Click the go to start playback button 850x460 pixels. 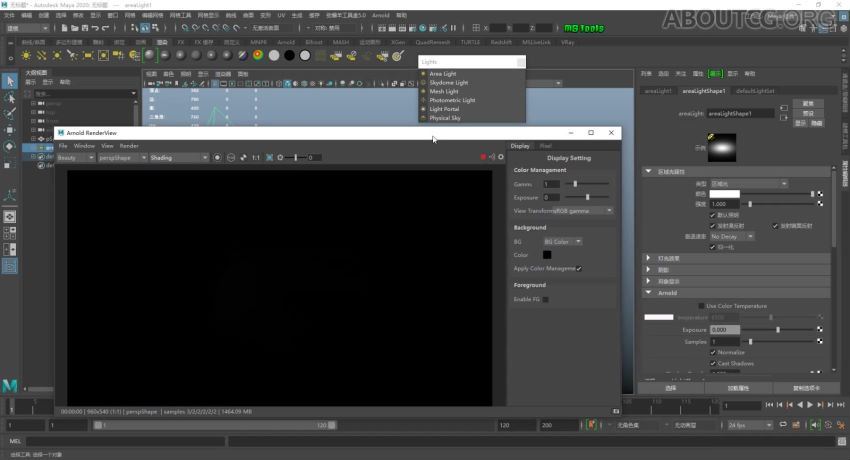tap(769, 405)
